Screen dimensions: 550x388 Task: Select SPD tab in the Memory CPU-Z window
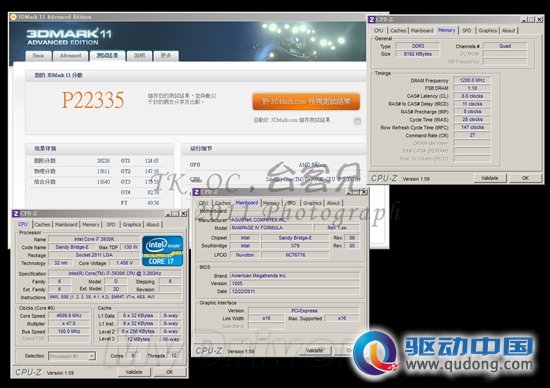pos(467,31)
